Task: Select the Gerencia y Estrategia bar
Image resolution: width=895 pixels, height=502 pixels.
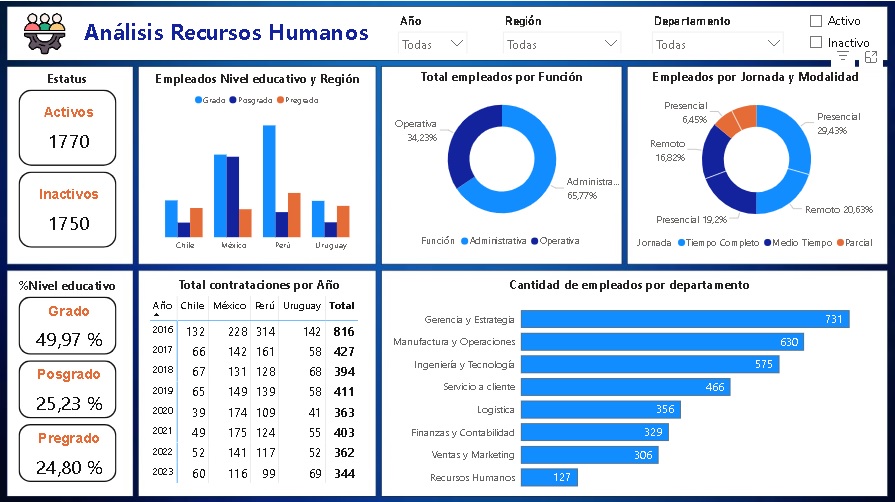Action: pos(685,319)
